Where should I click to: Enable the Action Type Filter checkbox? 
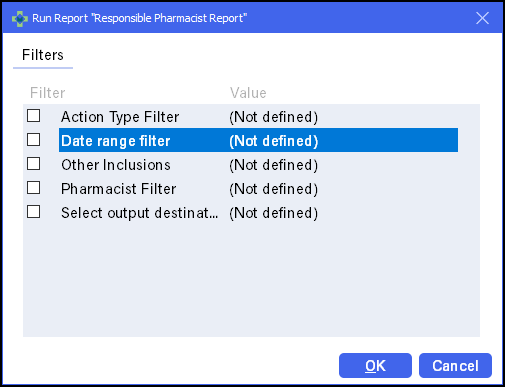click(x=34, y=116)
